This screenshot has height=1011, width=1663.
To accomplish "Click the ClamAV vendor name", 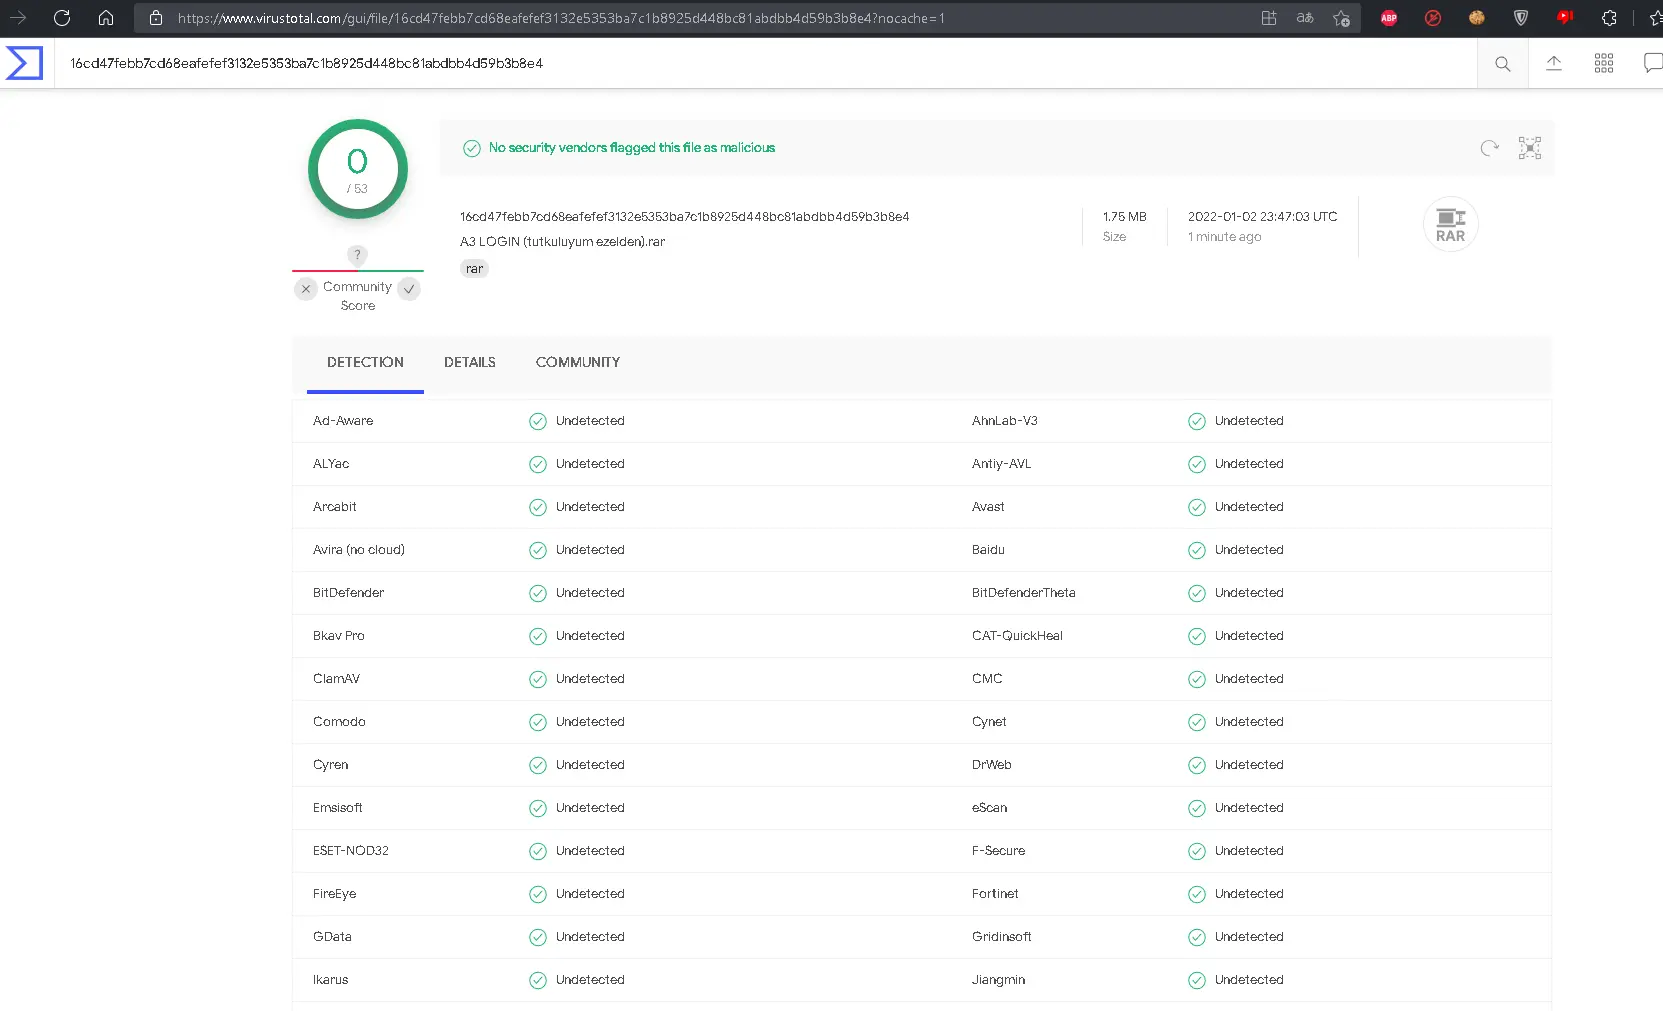I will (x=336, y=679).
